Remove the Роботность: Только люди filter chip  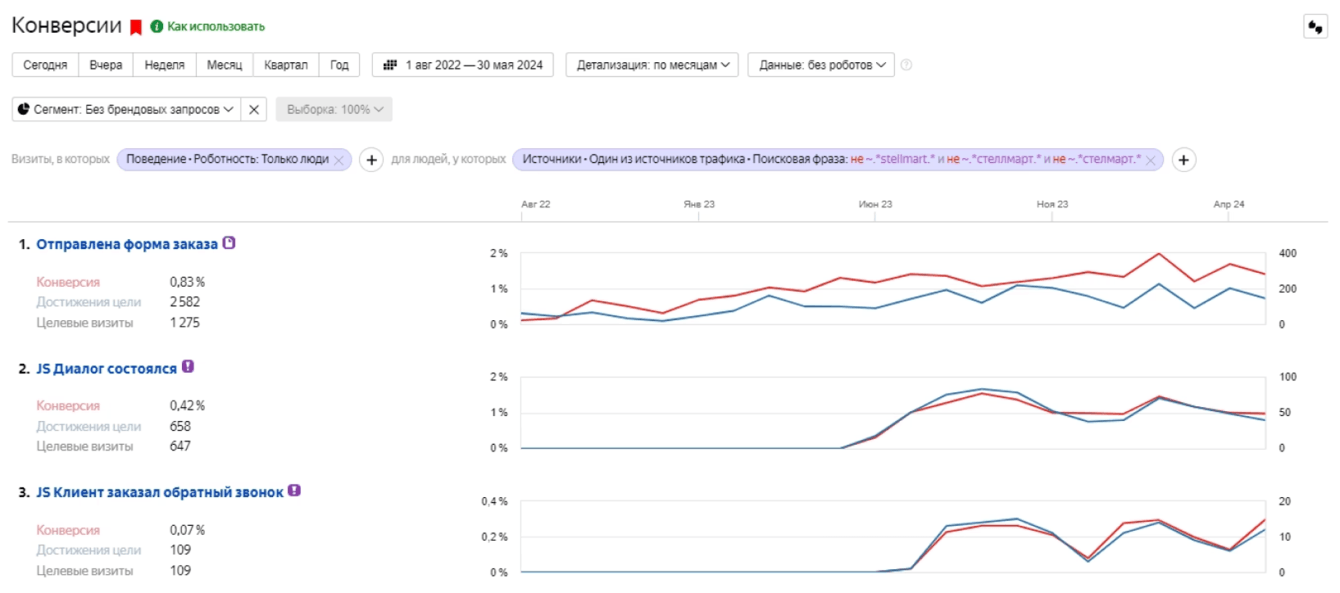pos(339,159)
